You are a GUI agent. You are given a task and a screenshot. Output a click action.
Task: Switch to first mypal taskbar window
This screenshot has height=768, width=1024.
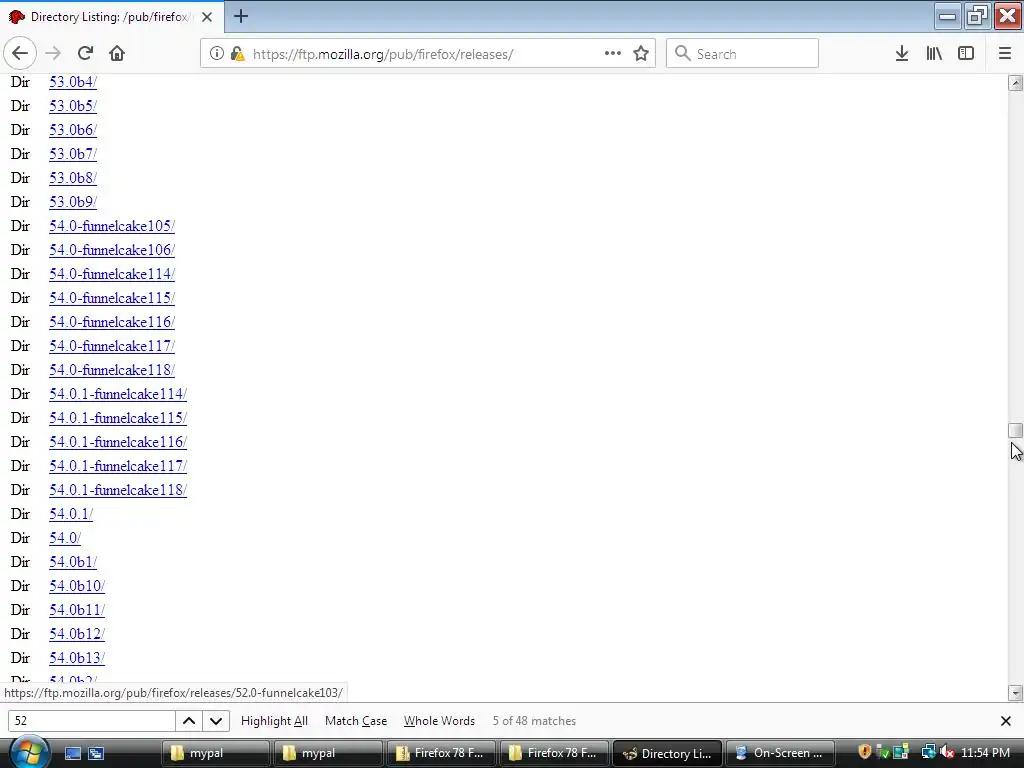(x=216, y=753)
